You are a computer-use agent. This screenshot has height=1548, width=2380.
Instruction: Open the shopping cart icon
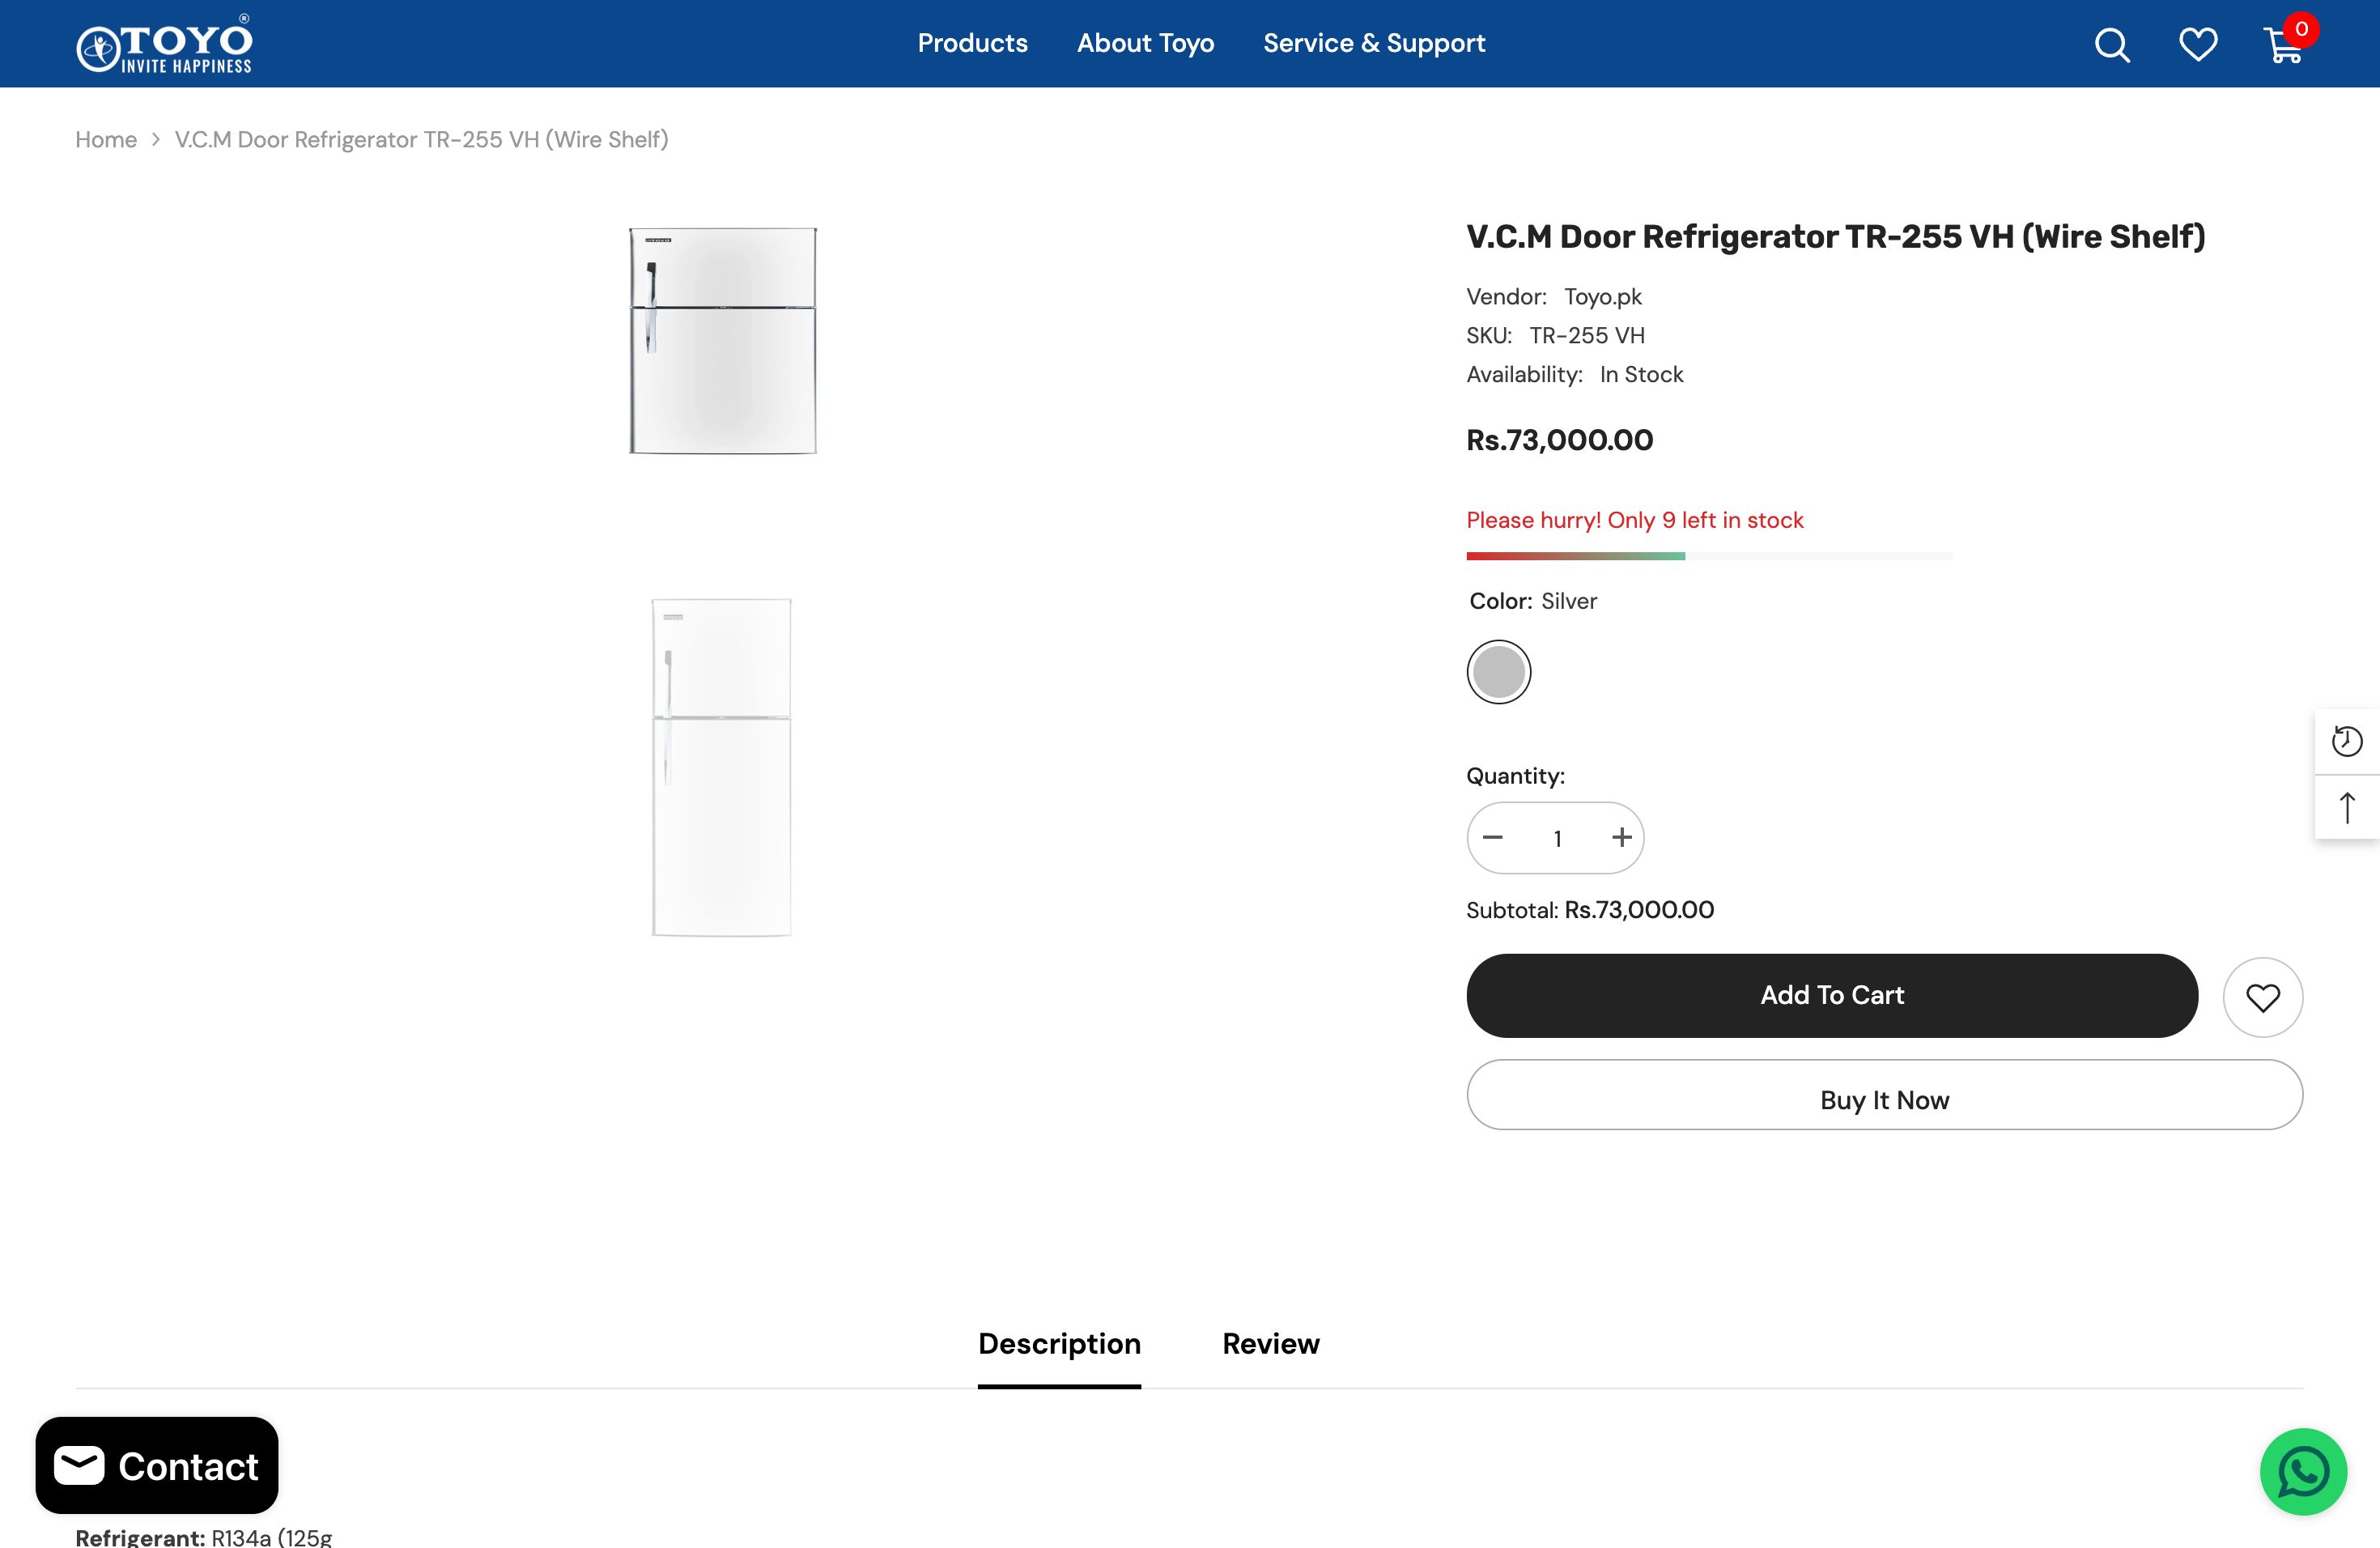click(x=2284, y=46)
